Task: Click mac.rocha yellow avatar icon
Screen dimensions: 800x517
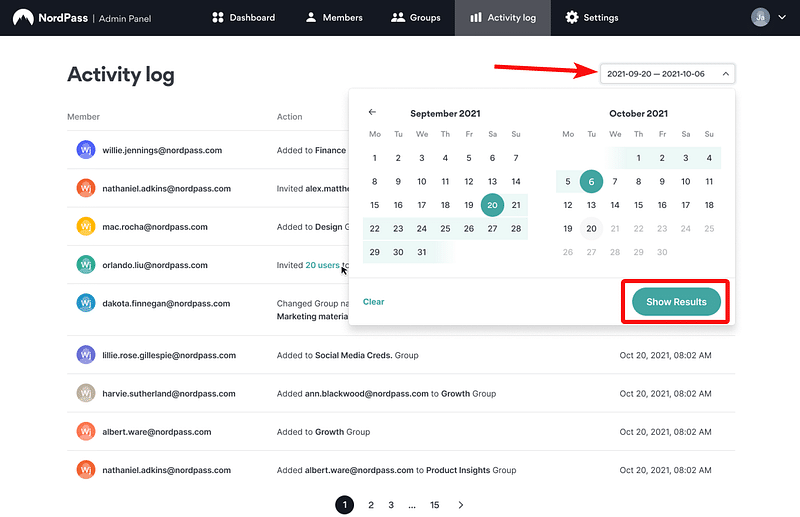Action: pos(86,227)
